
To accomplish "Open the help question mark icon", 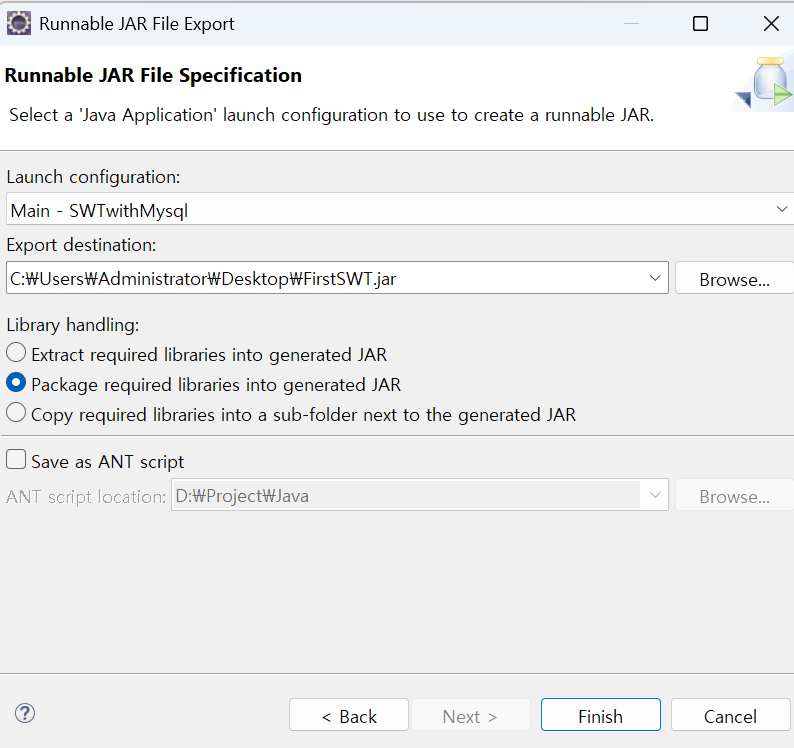I will tap(25, 713).
